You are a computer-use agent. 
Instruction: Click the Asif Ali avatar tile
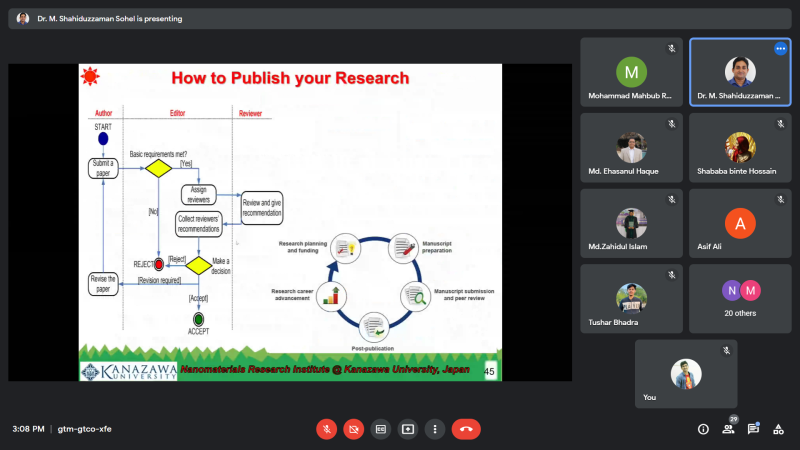tap(740, 223)
